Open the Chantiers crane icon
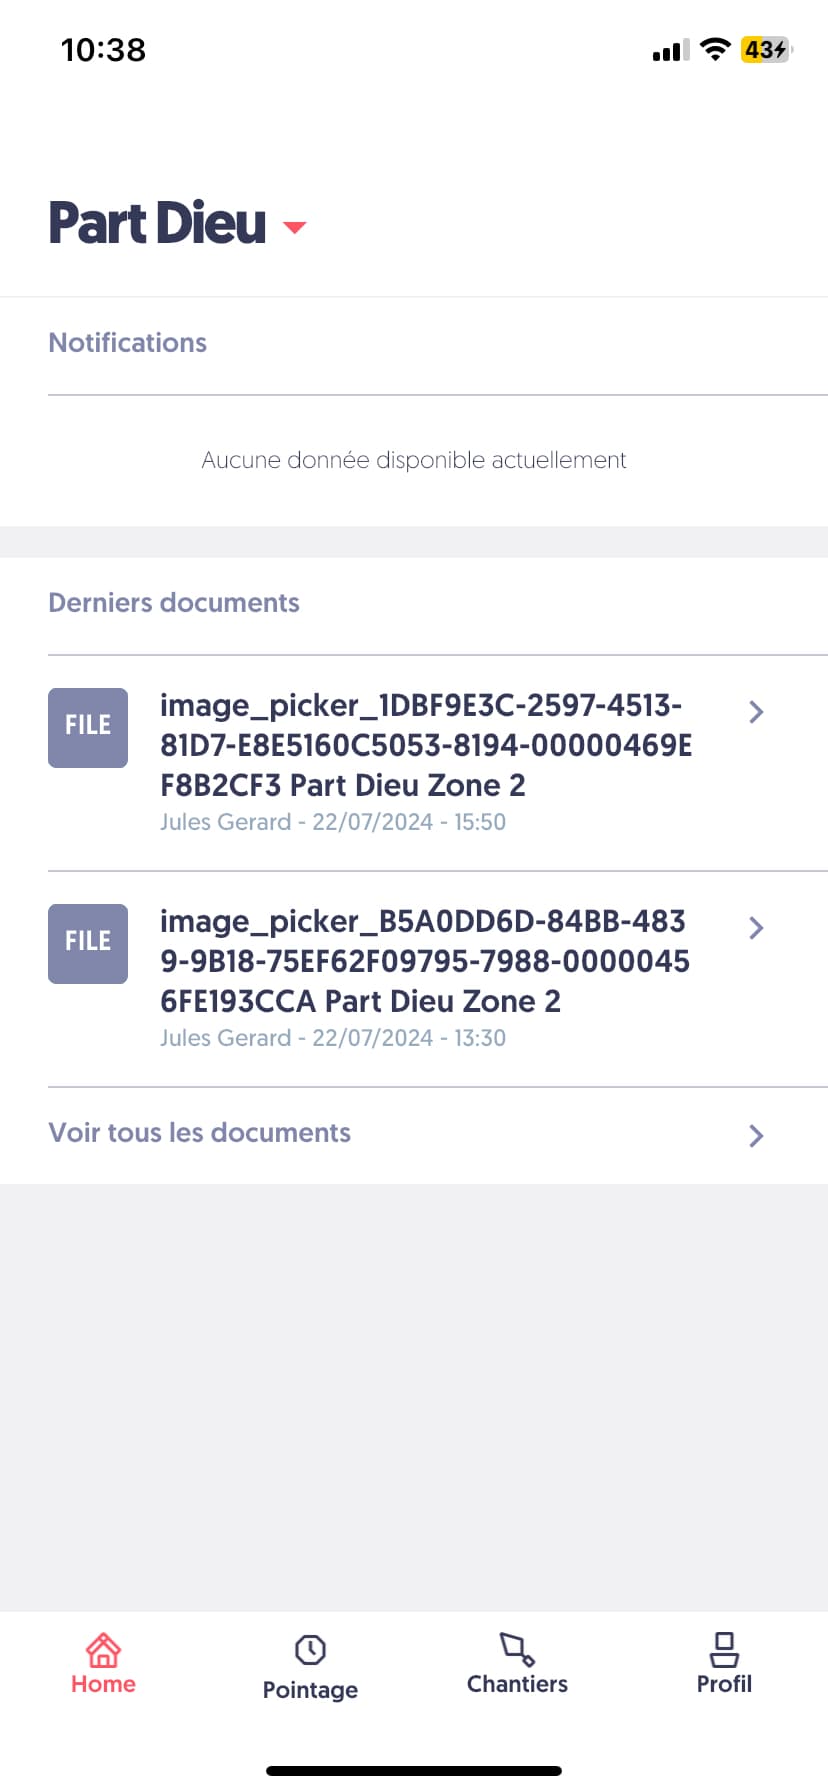 tap(517, 1649)
